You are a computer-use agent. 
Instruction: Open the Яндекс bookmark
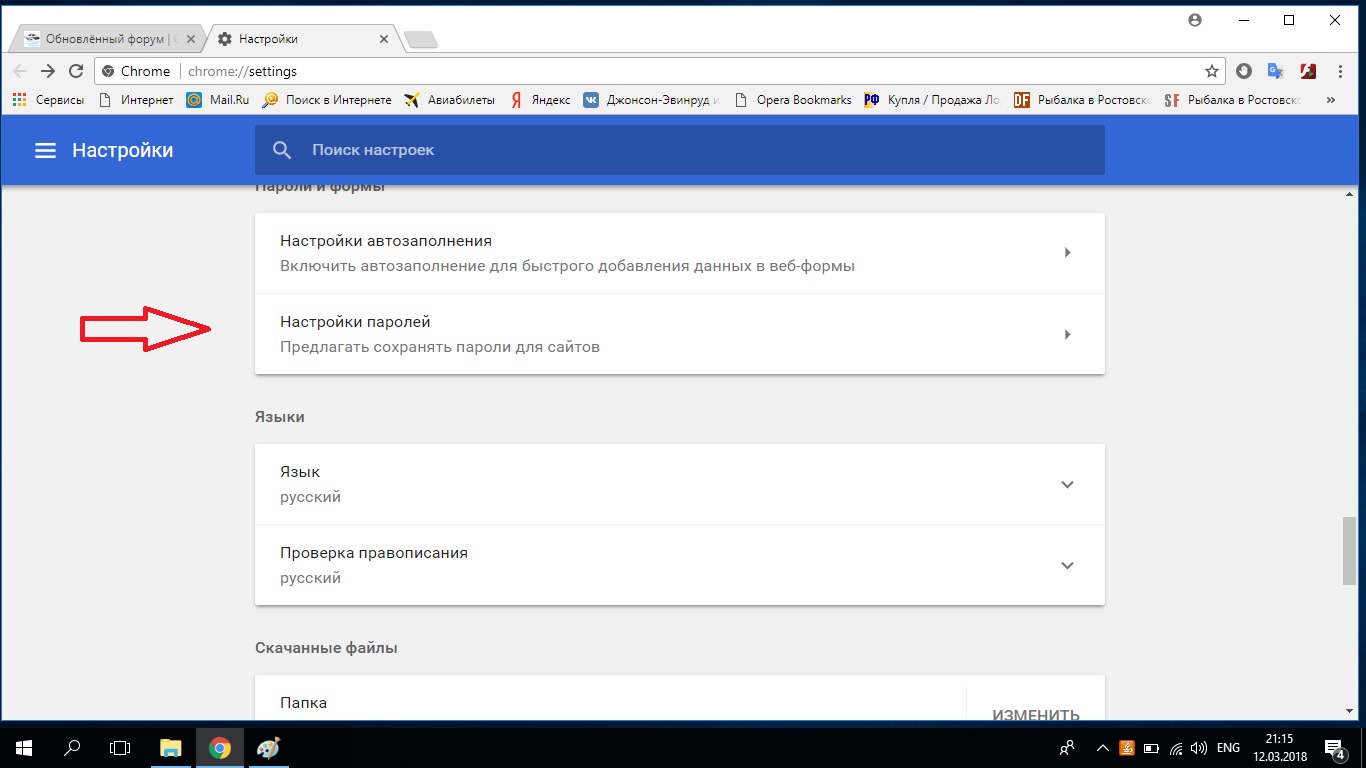click(540, 100)
